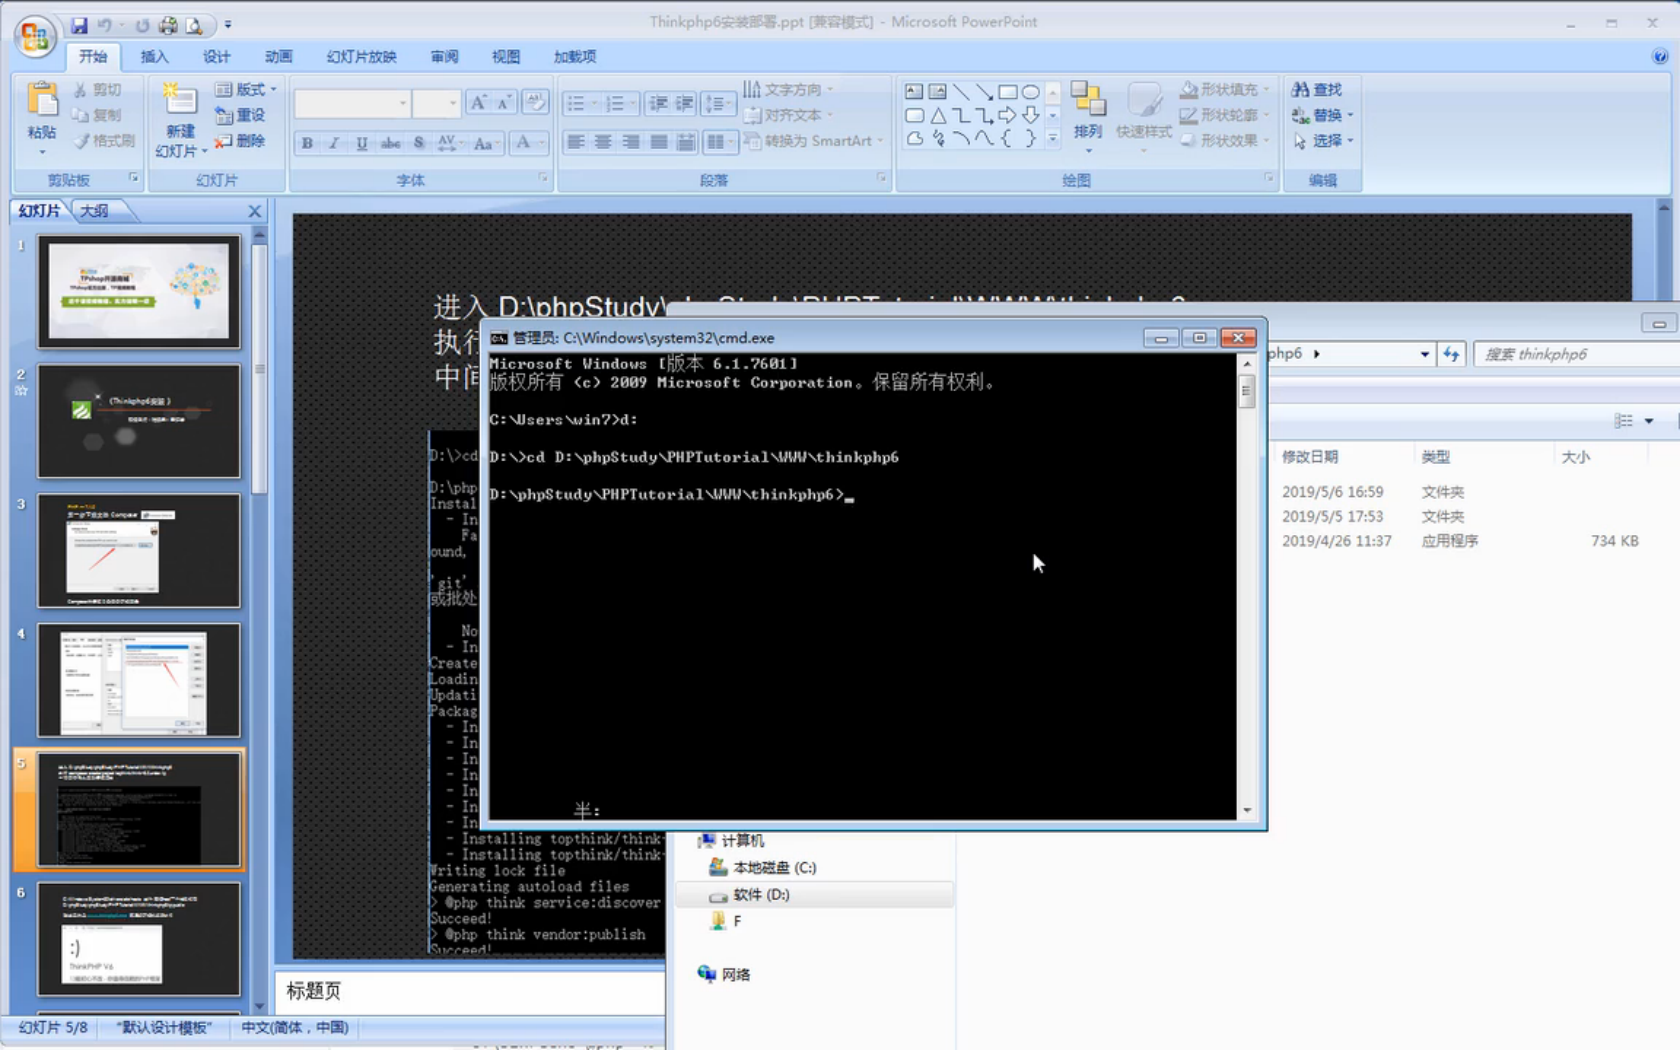This screenshot has width=1680, height=1050.
Task: Click the Explorer search thinkphp6 field
Action: point(1575,354)
